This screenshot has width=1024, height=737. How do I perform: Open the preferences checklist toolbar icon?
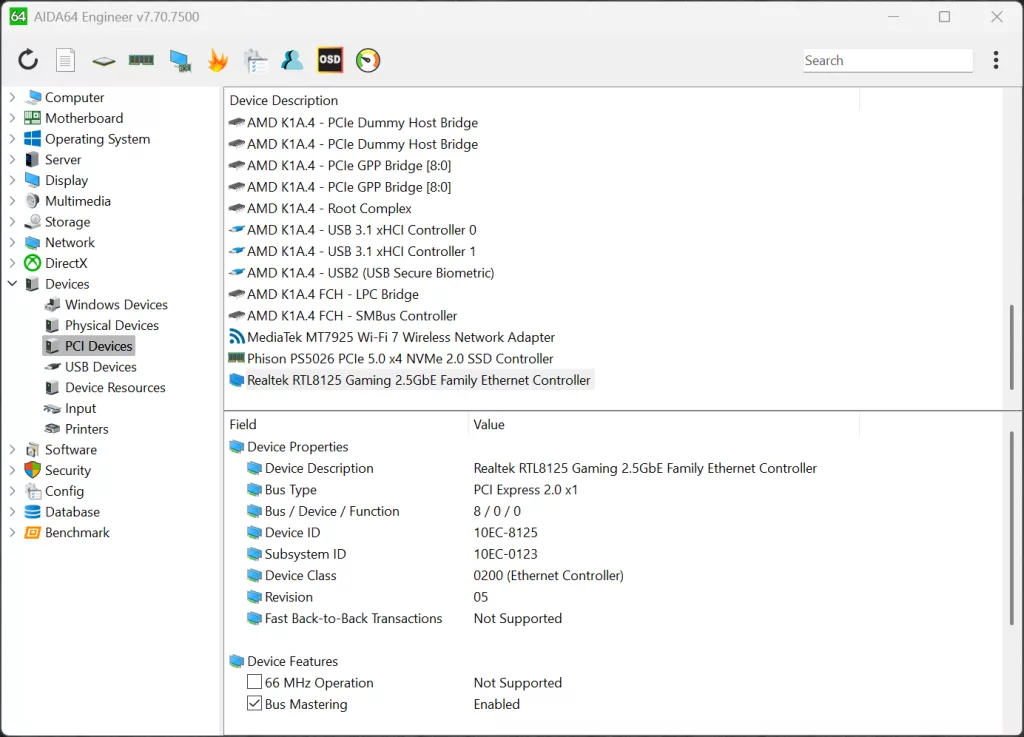tap(255, 60)
